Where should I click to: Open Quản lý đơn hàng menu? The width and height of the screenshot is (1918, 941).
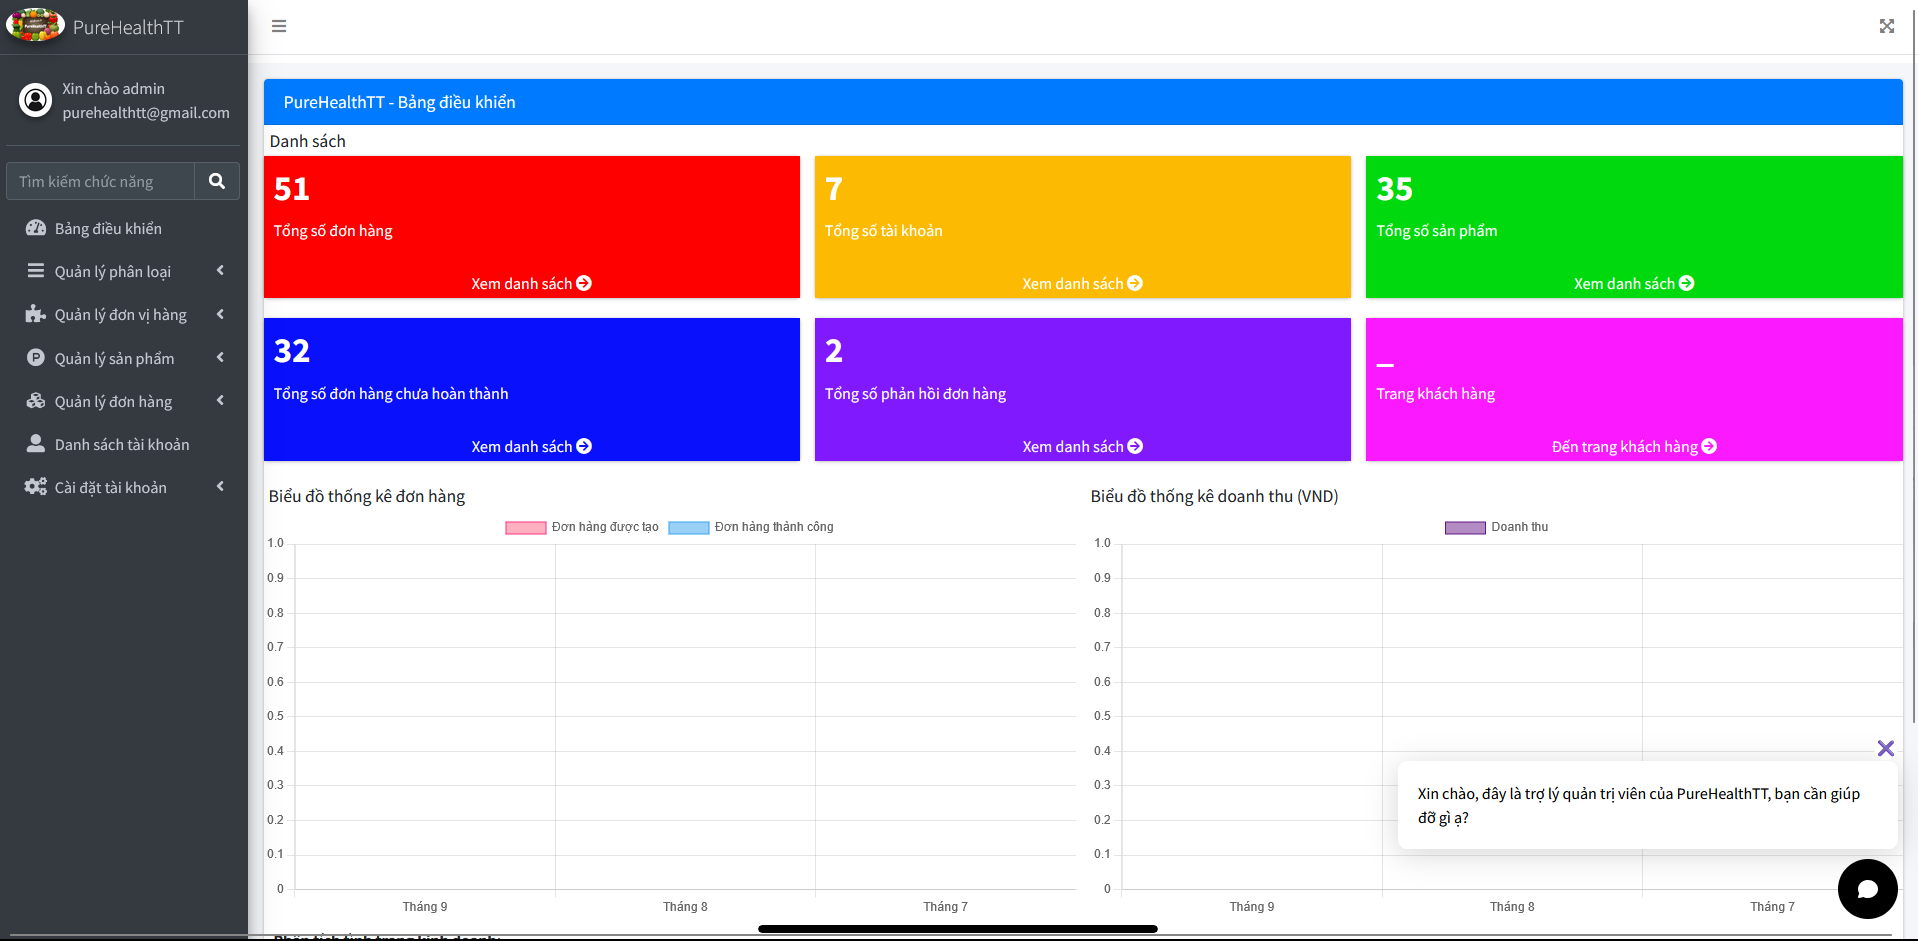124,401
